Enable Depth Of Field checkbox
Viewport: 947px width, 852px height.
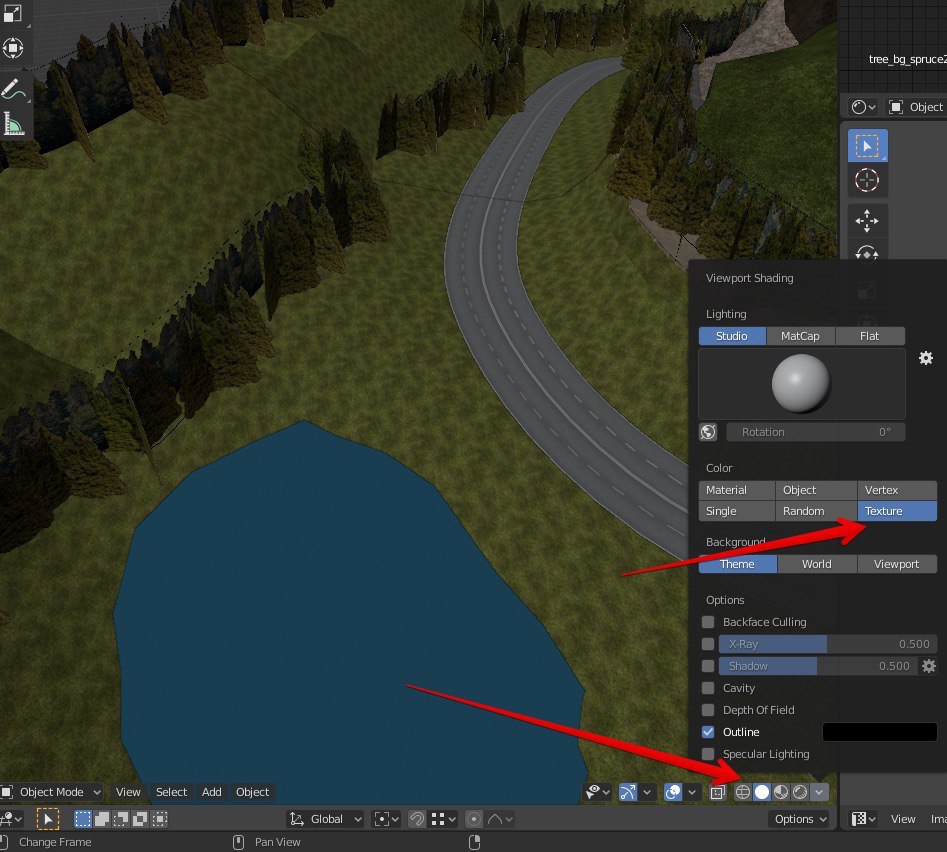pos(708,710)
